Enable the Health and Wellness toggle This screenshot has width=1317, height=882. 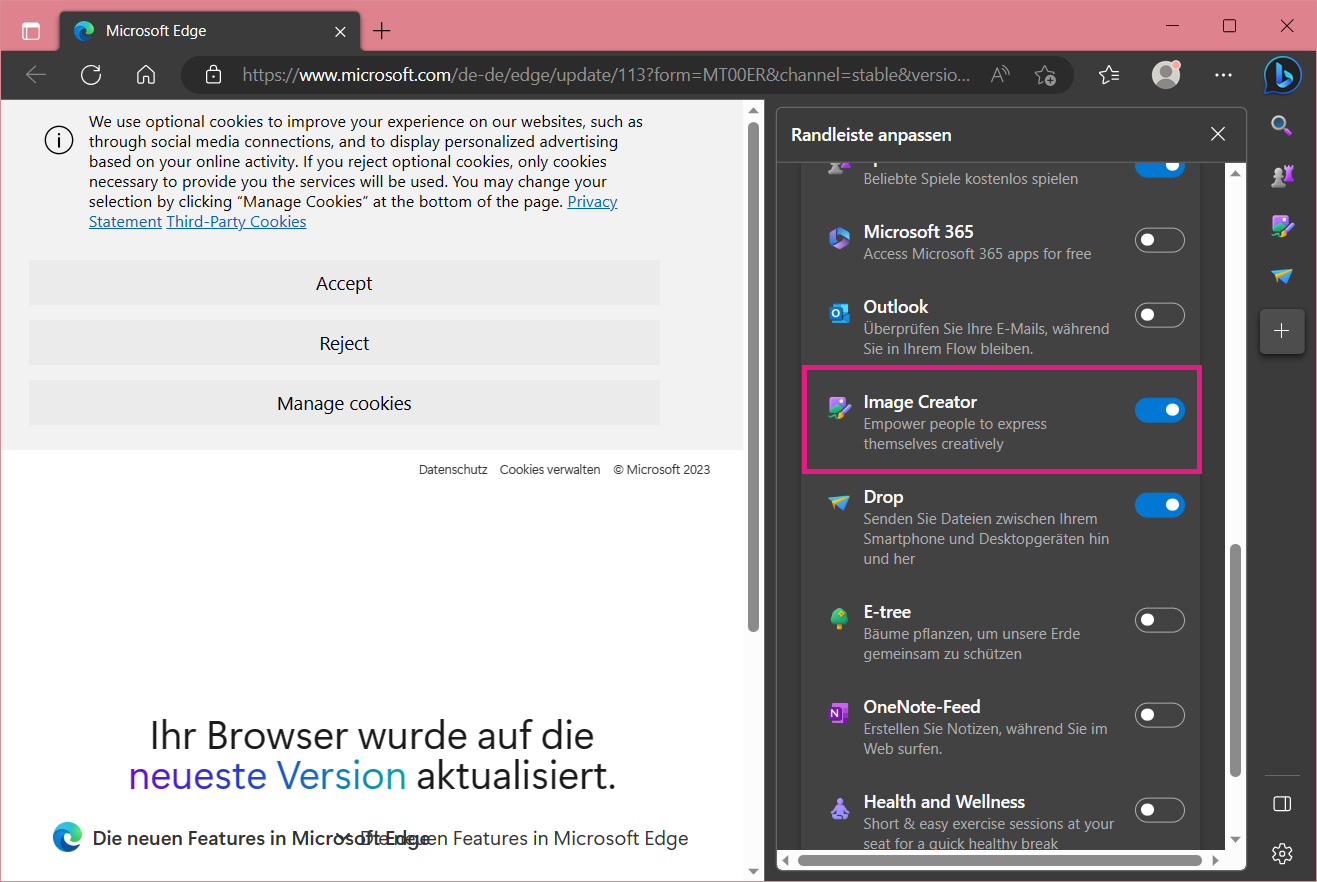coord(1160,810)
